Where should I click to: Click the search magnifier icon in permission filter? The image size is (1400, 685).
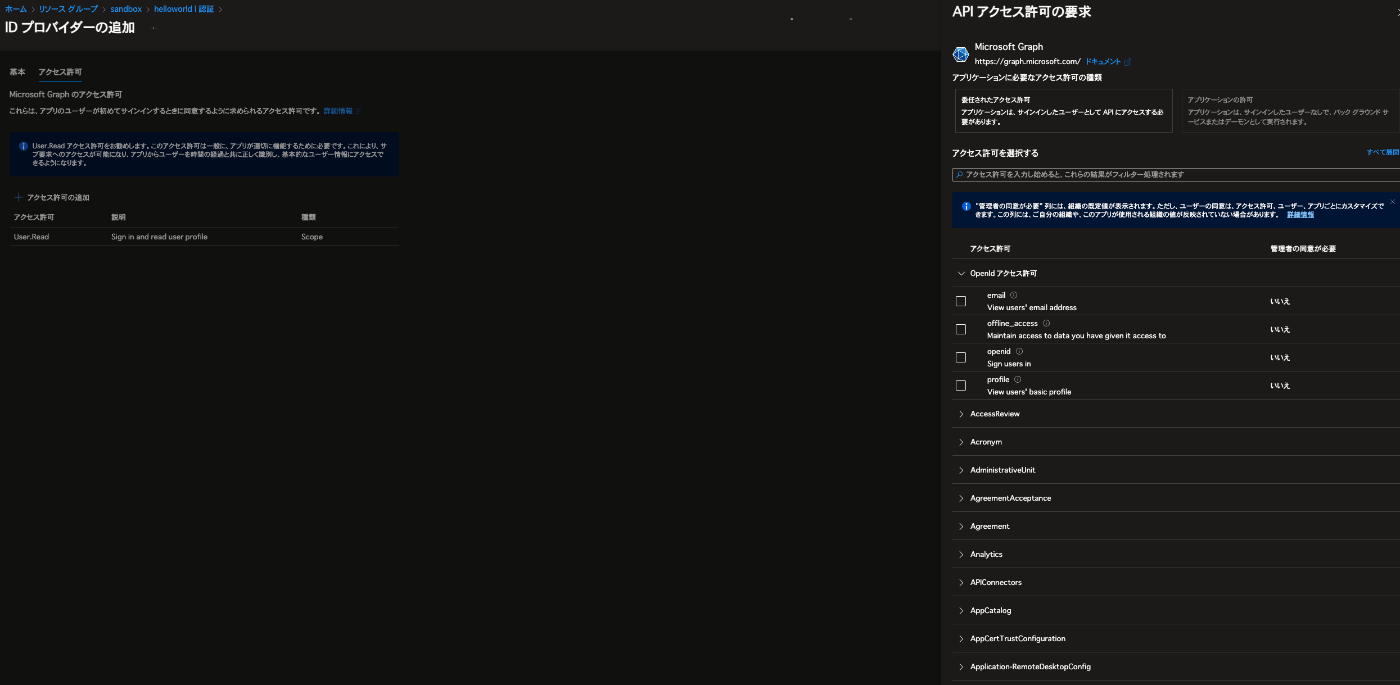[959, 174]
